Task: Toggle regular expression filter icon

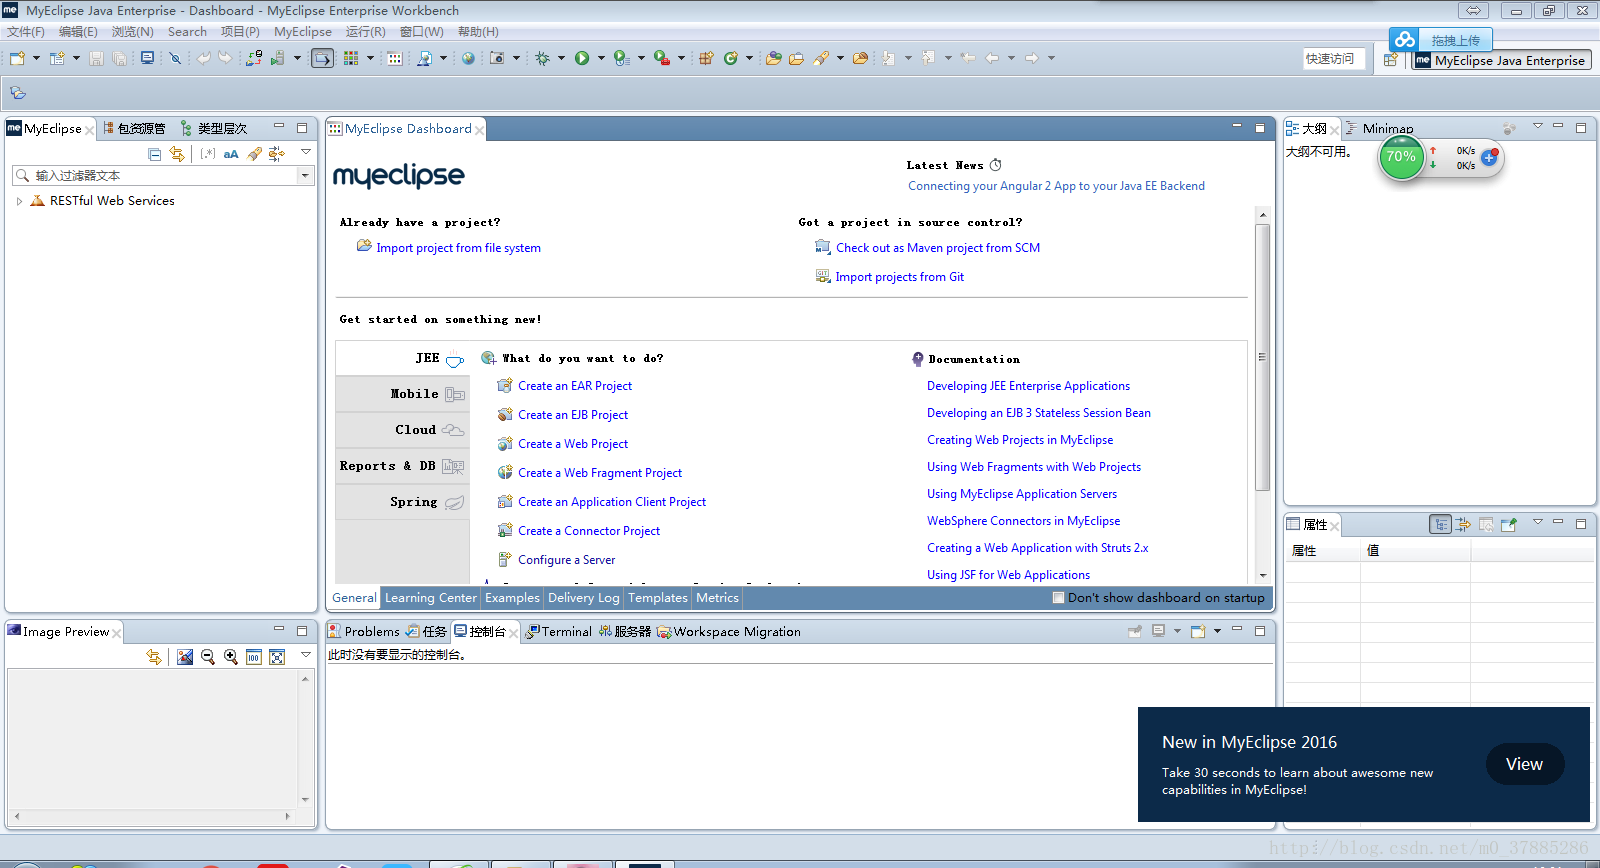Action: (207, 154)
